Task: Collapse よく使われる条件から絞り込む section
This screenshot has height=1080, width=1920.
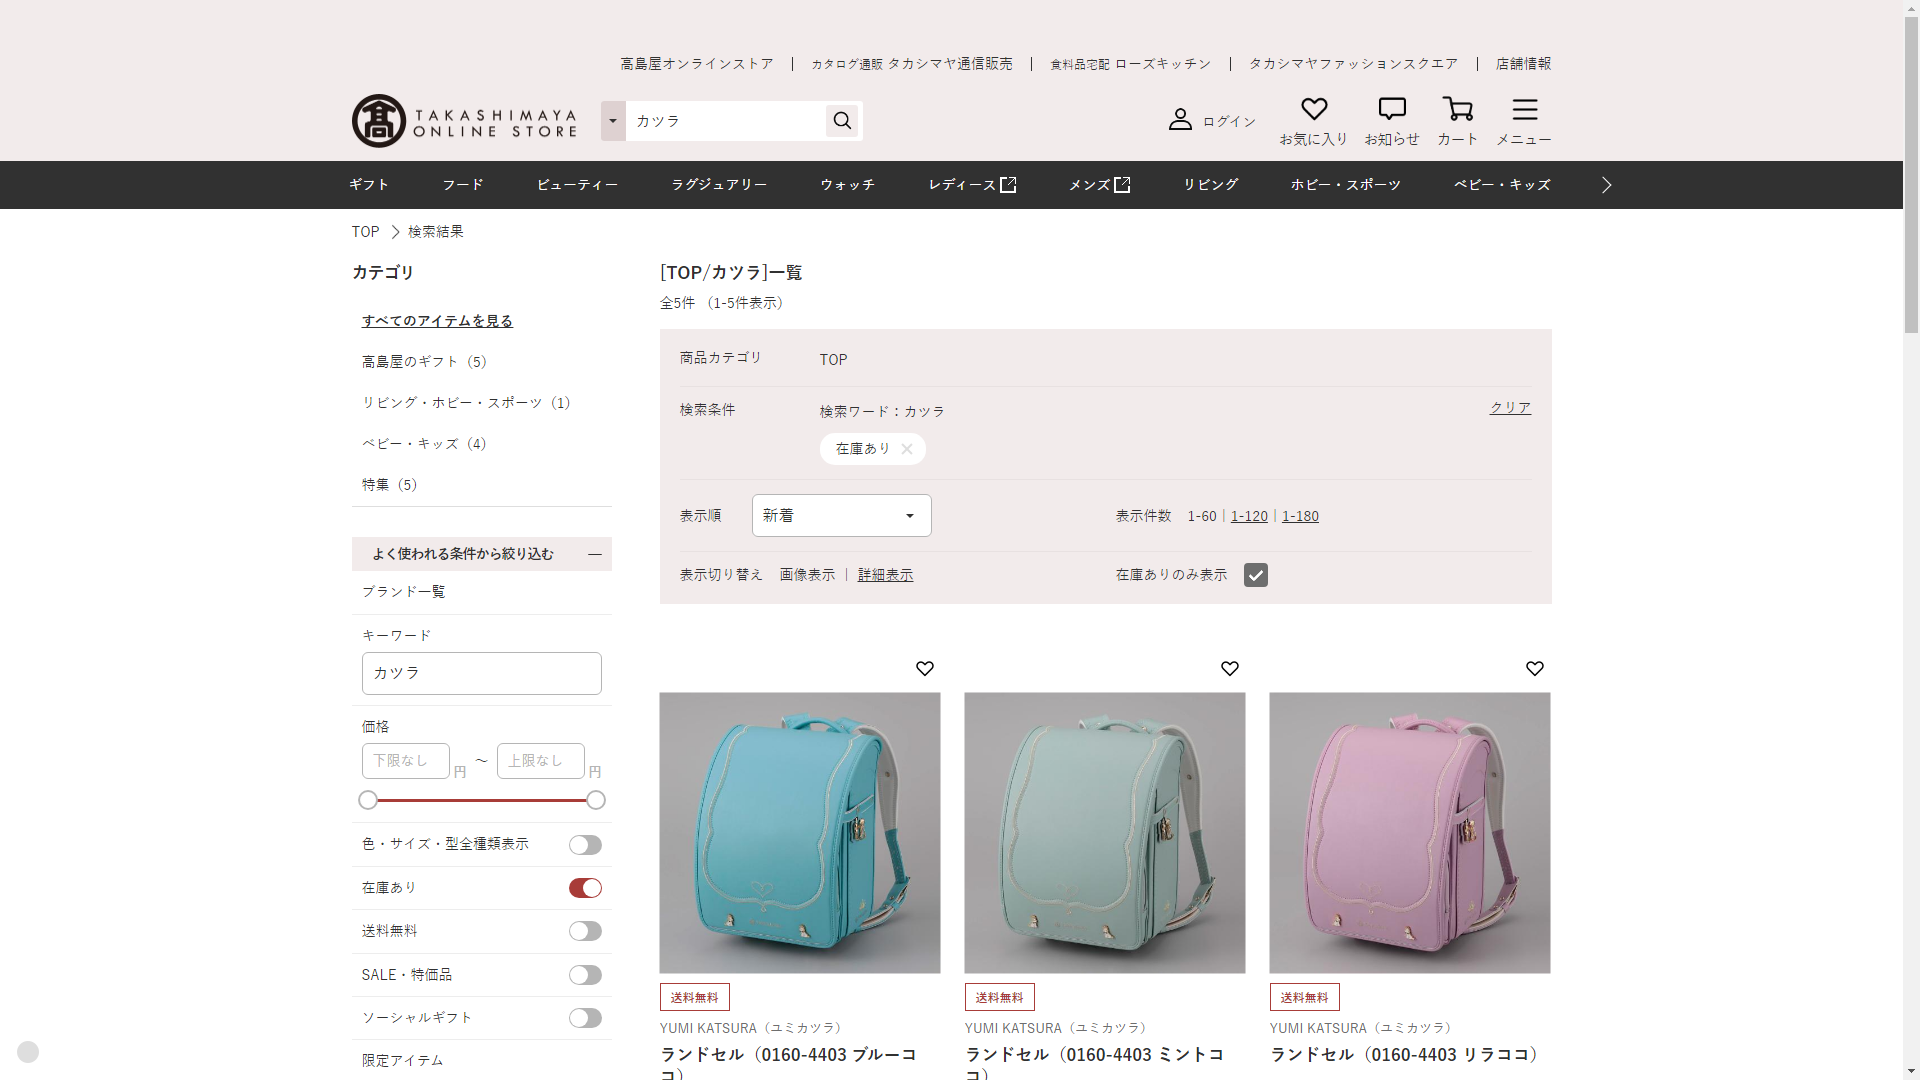Action: [595, 554]
